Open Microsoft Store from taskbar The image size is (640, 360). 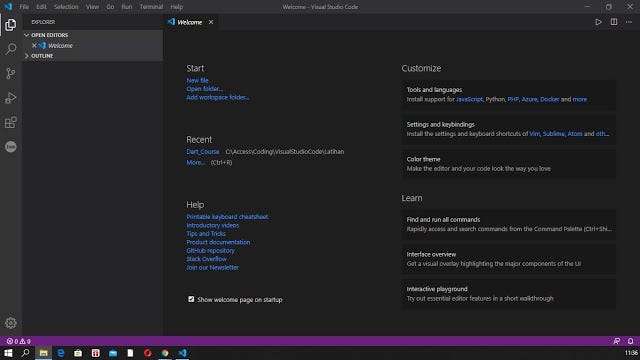[78, 353]
